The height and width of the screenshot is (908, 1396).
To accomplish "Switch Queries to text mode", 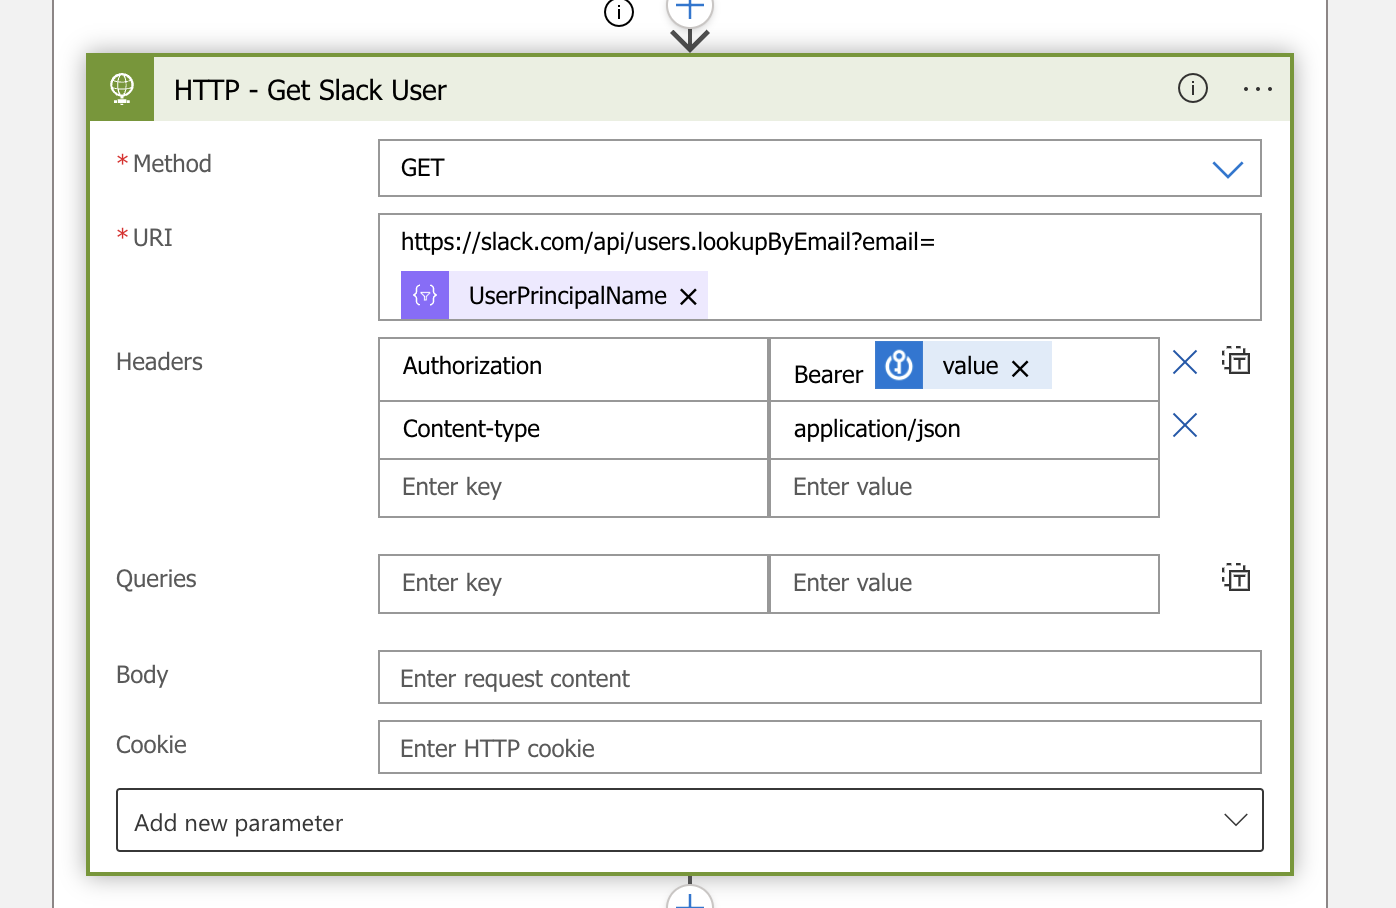I will 1236,577.
